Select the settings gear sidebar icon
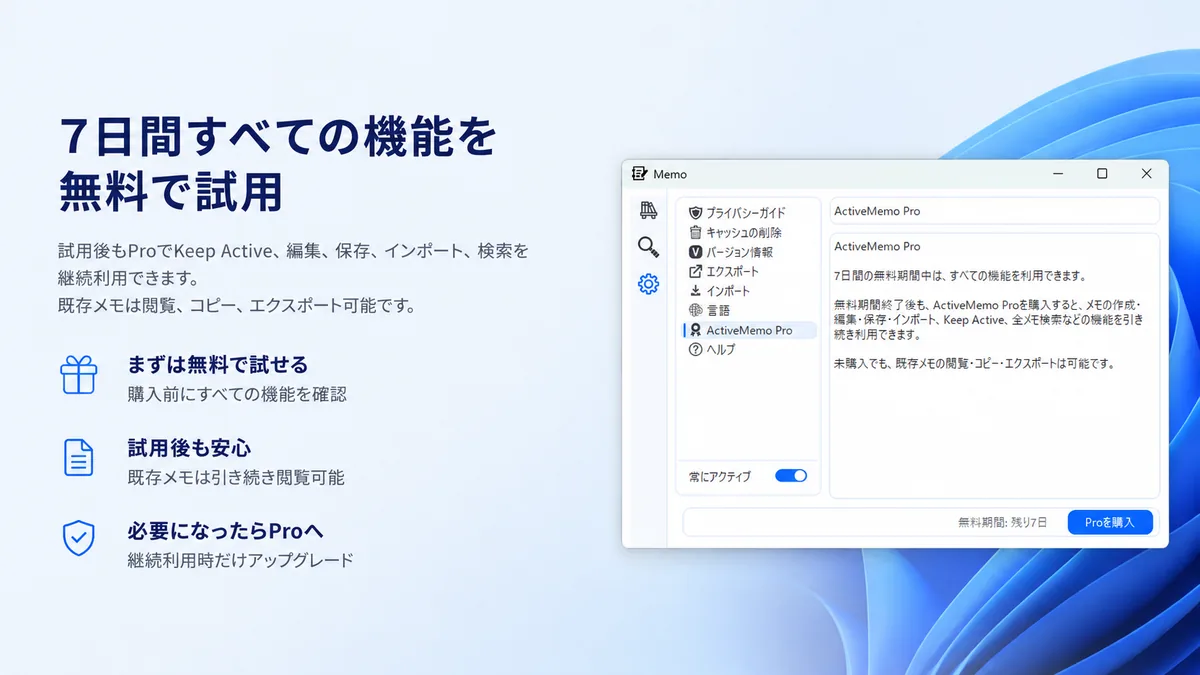The width and height of the screenshot is (1200, 675). tap(648, 284)
